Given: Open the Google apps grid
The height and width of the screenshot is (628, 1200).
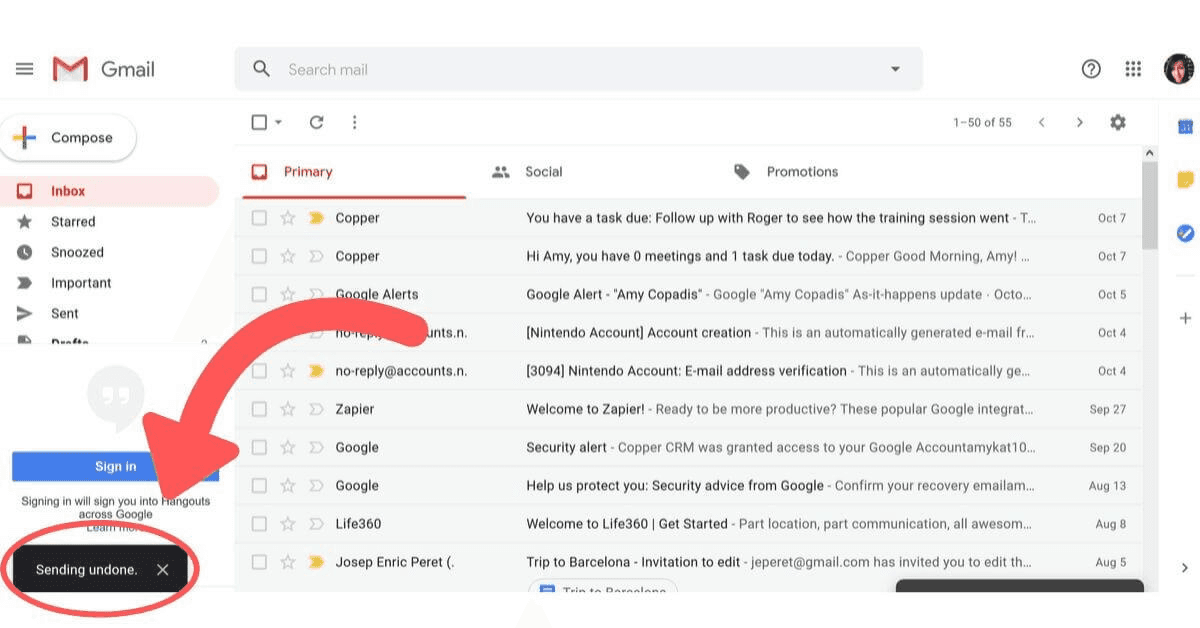Looking at the screenshot, I should tap(1133, 69).
